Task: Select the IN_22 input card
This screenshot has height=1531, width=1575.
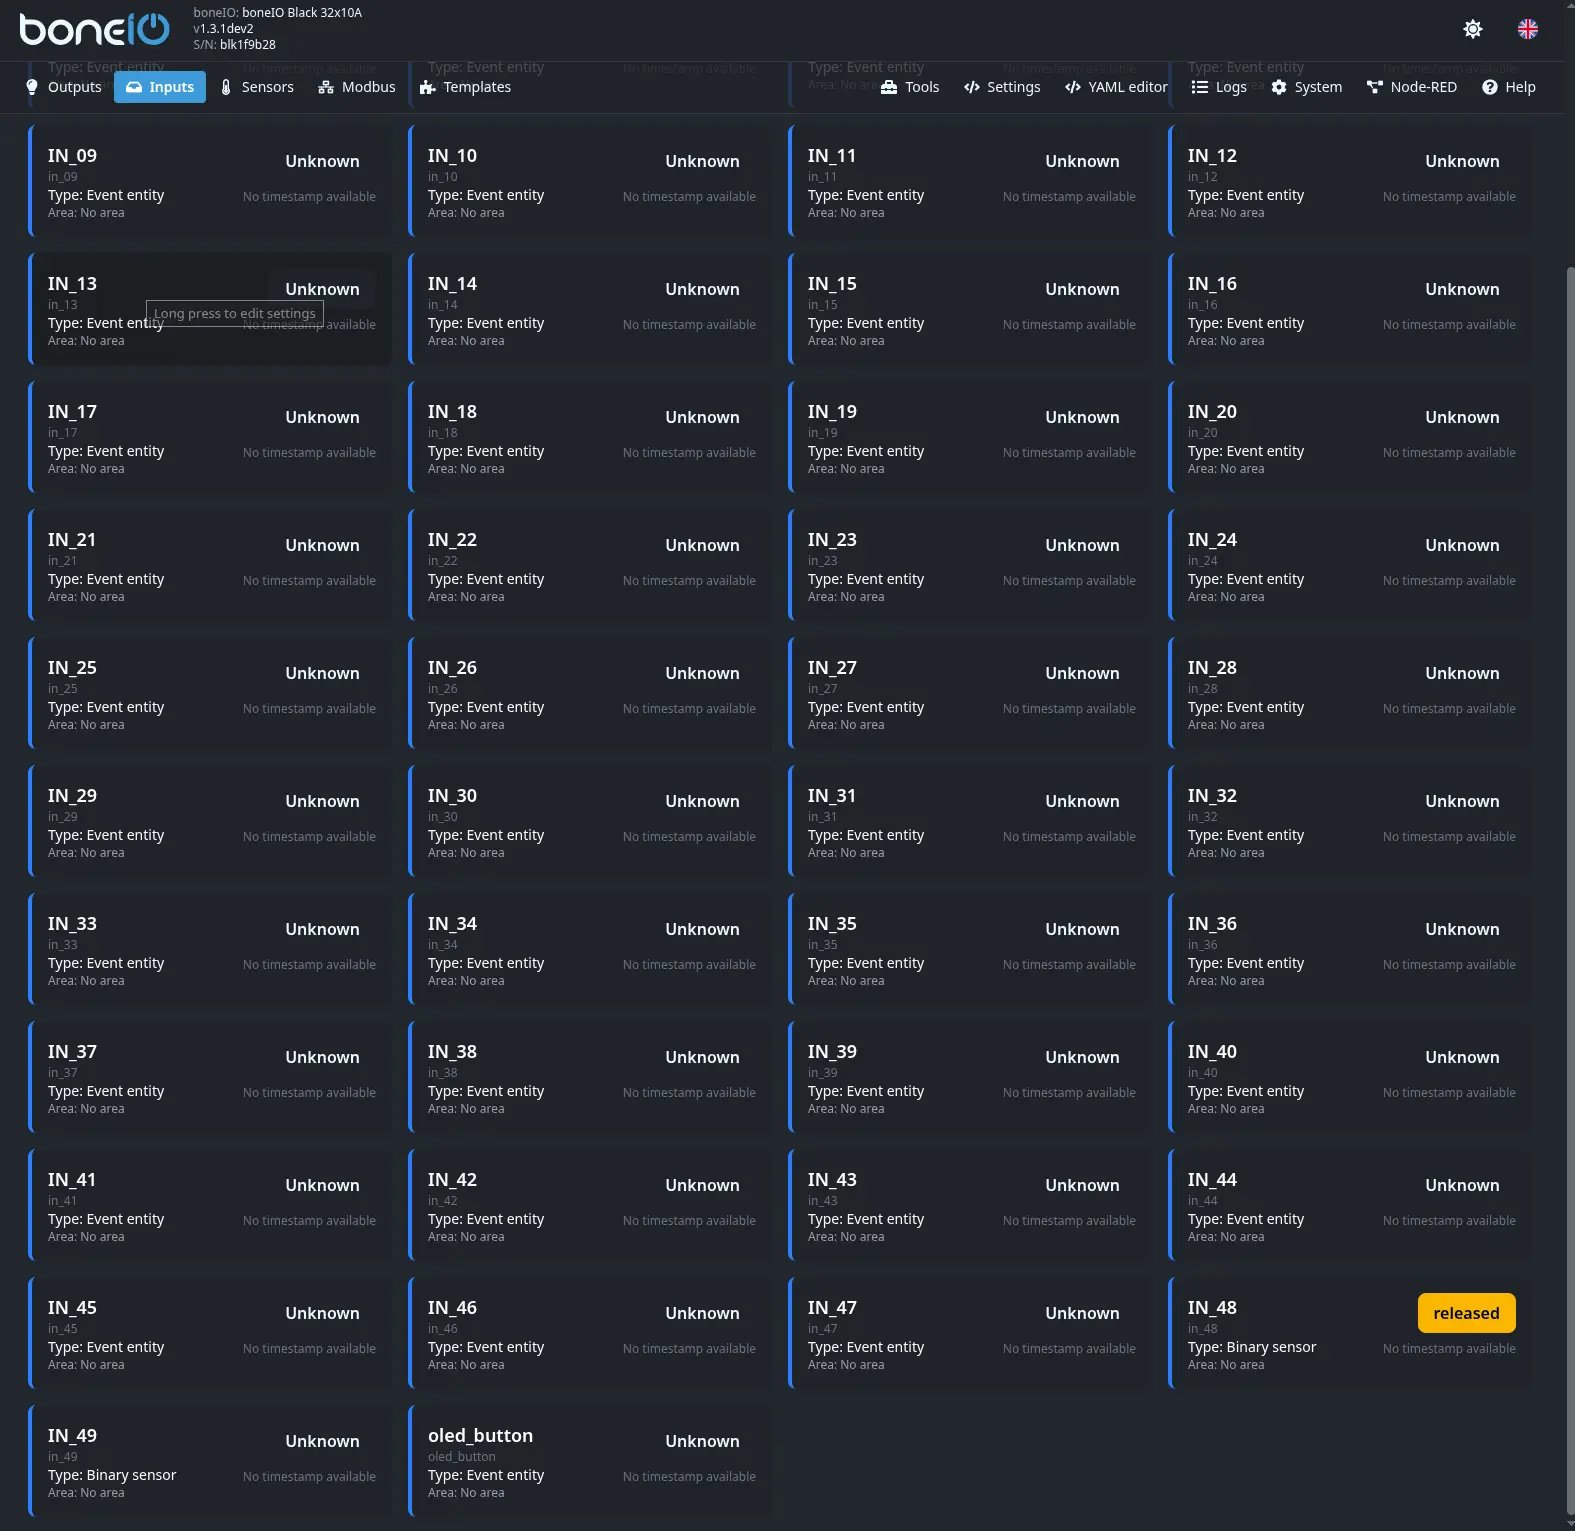Action: coord(591,565)
